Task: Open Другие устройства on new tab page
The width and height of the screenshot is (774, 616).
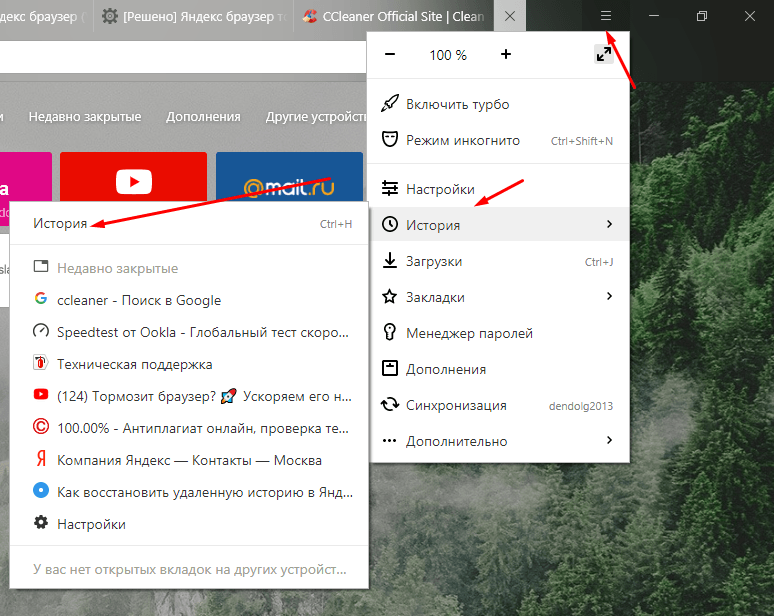Action: (316, 116)
